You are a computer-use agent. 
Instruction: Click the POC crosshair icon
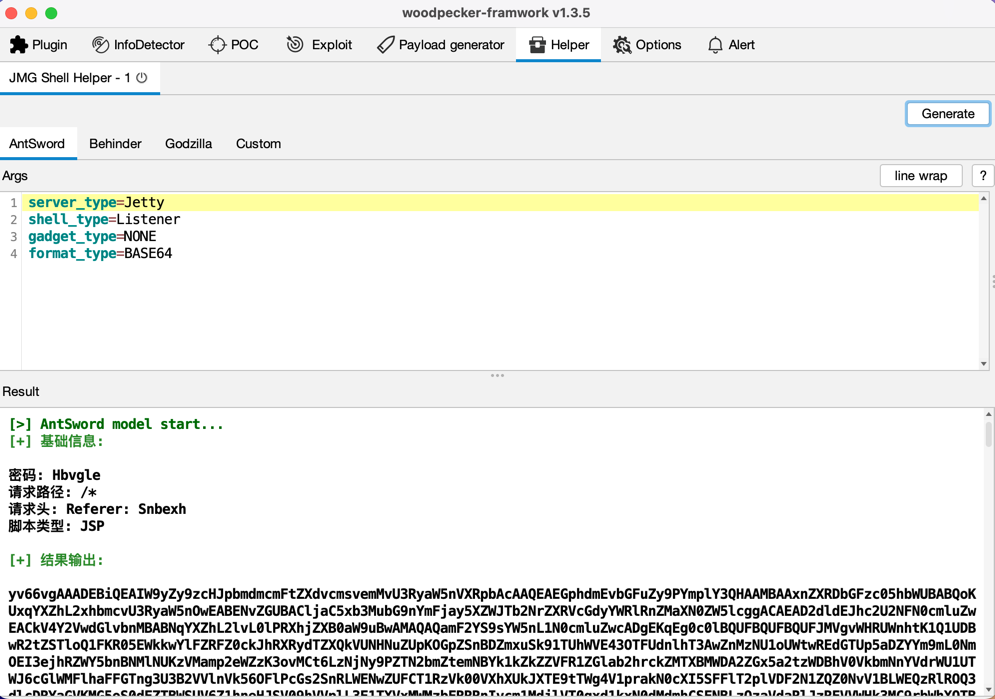(217, 44)
